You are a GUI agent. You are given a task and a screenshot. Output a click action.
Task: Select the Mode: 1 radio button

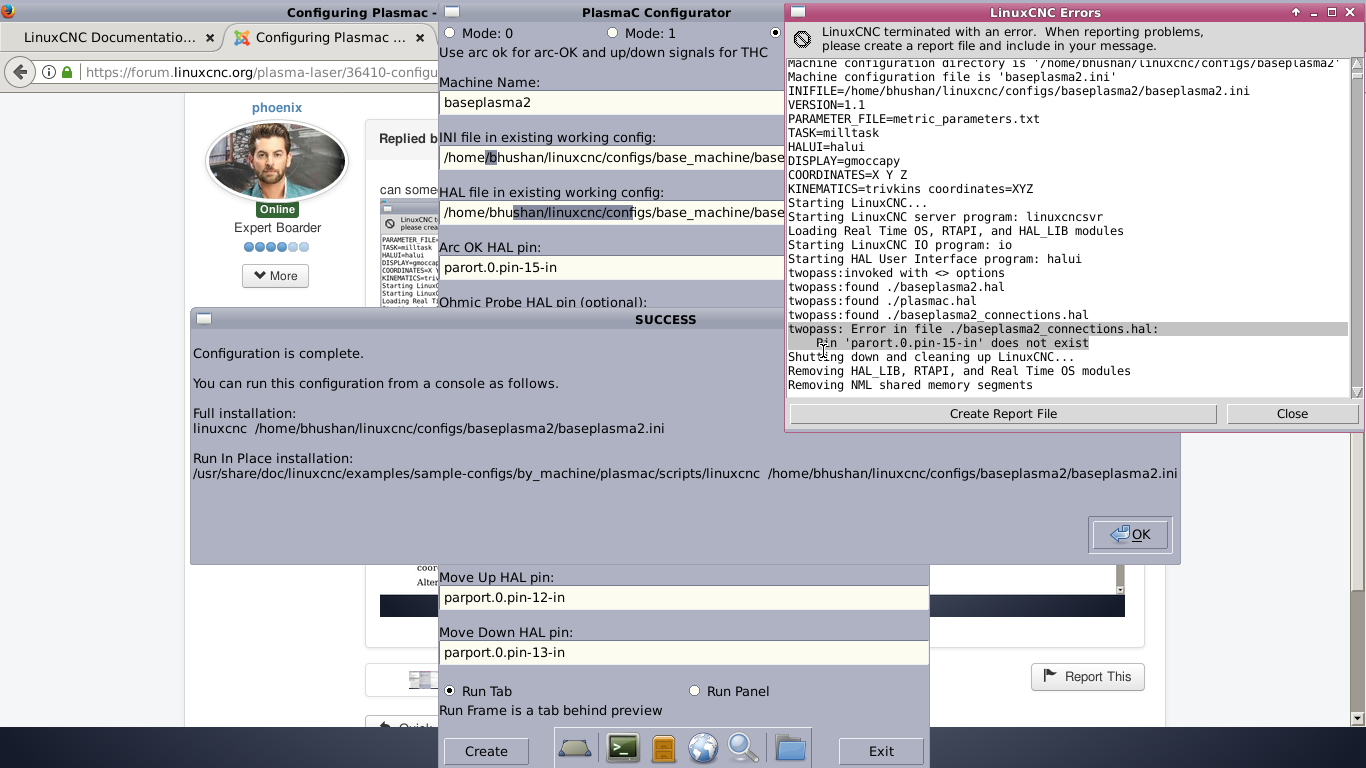[x=612, y=33]
